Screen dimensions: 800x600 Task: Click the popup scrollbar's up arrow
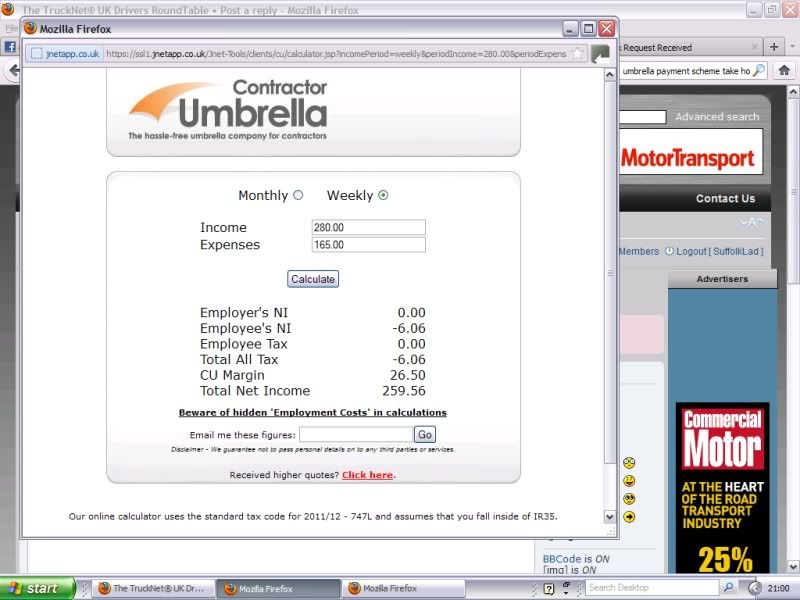pyautogui.click(x=610, y=75)
